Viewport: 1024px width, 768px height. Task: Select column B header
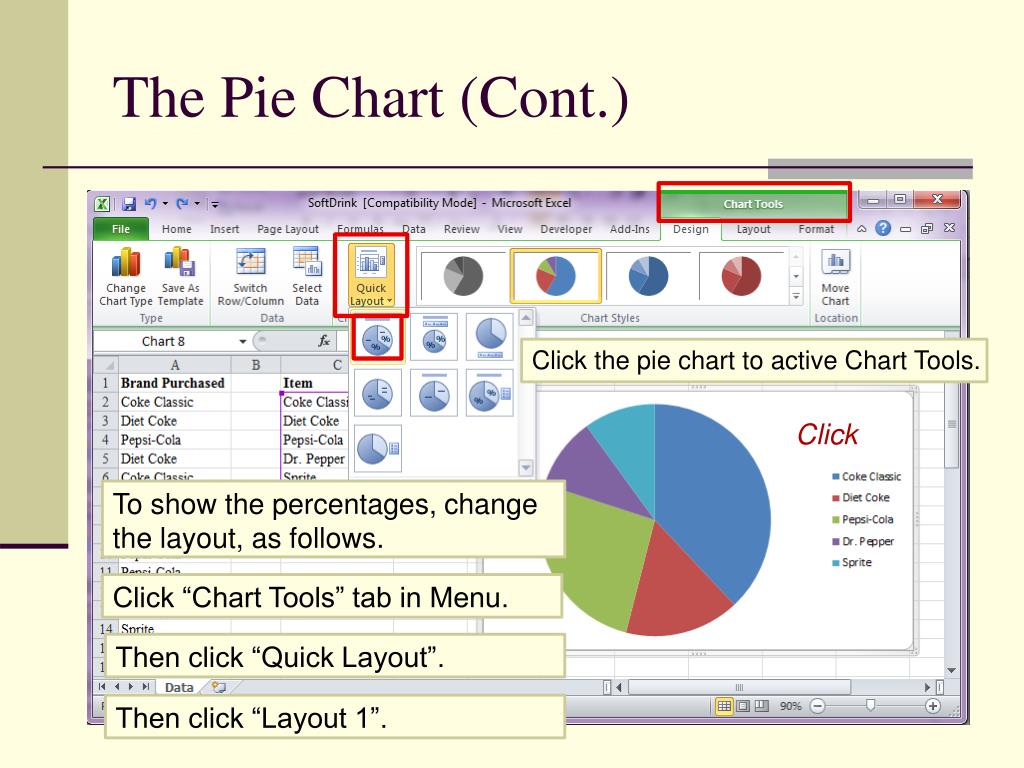(256, 365)
